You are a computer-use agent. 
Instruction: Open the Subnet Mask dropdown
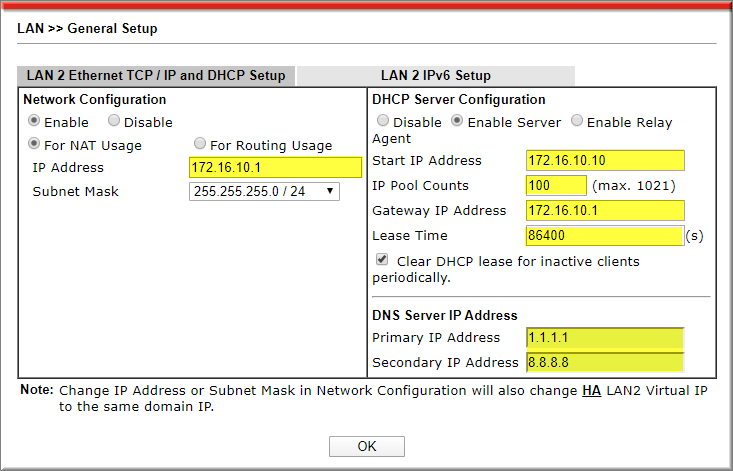pyautogui.click(x=264, y=191)
